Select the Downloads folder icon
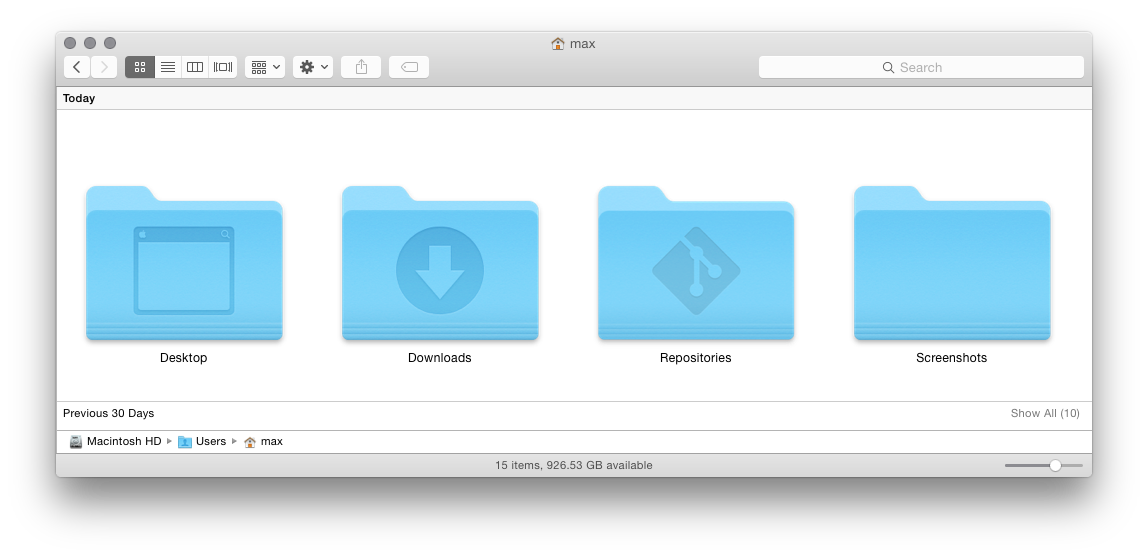This screenshot has width=1148, height=557. (440, 263)
